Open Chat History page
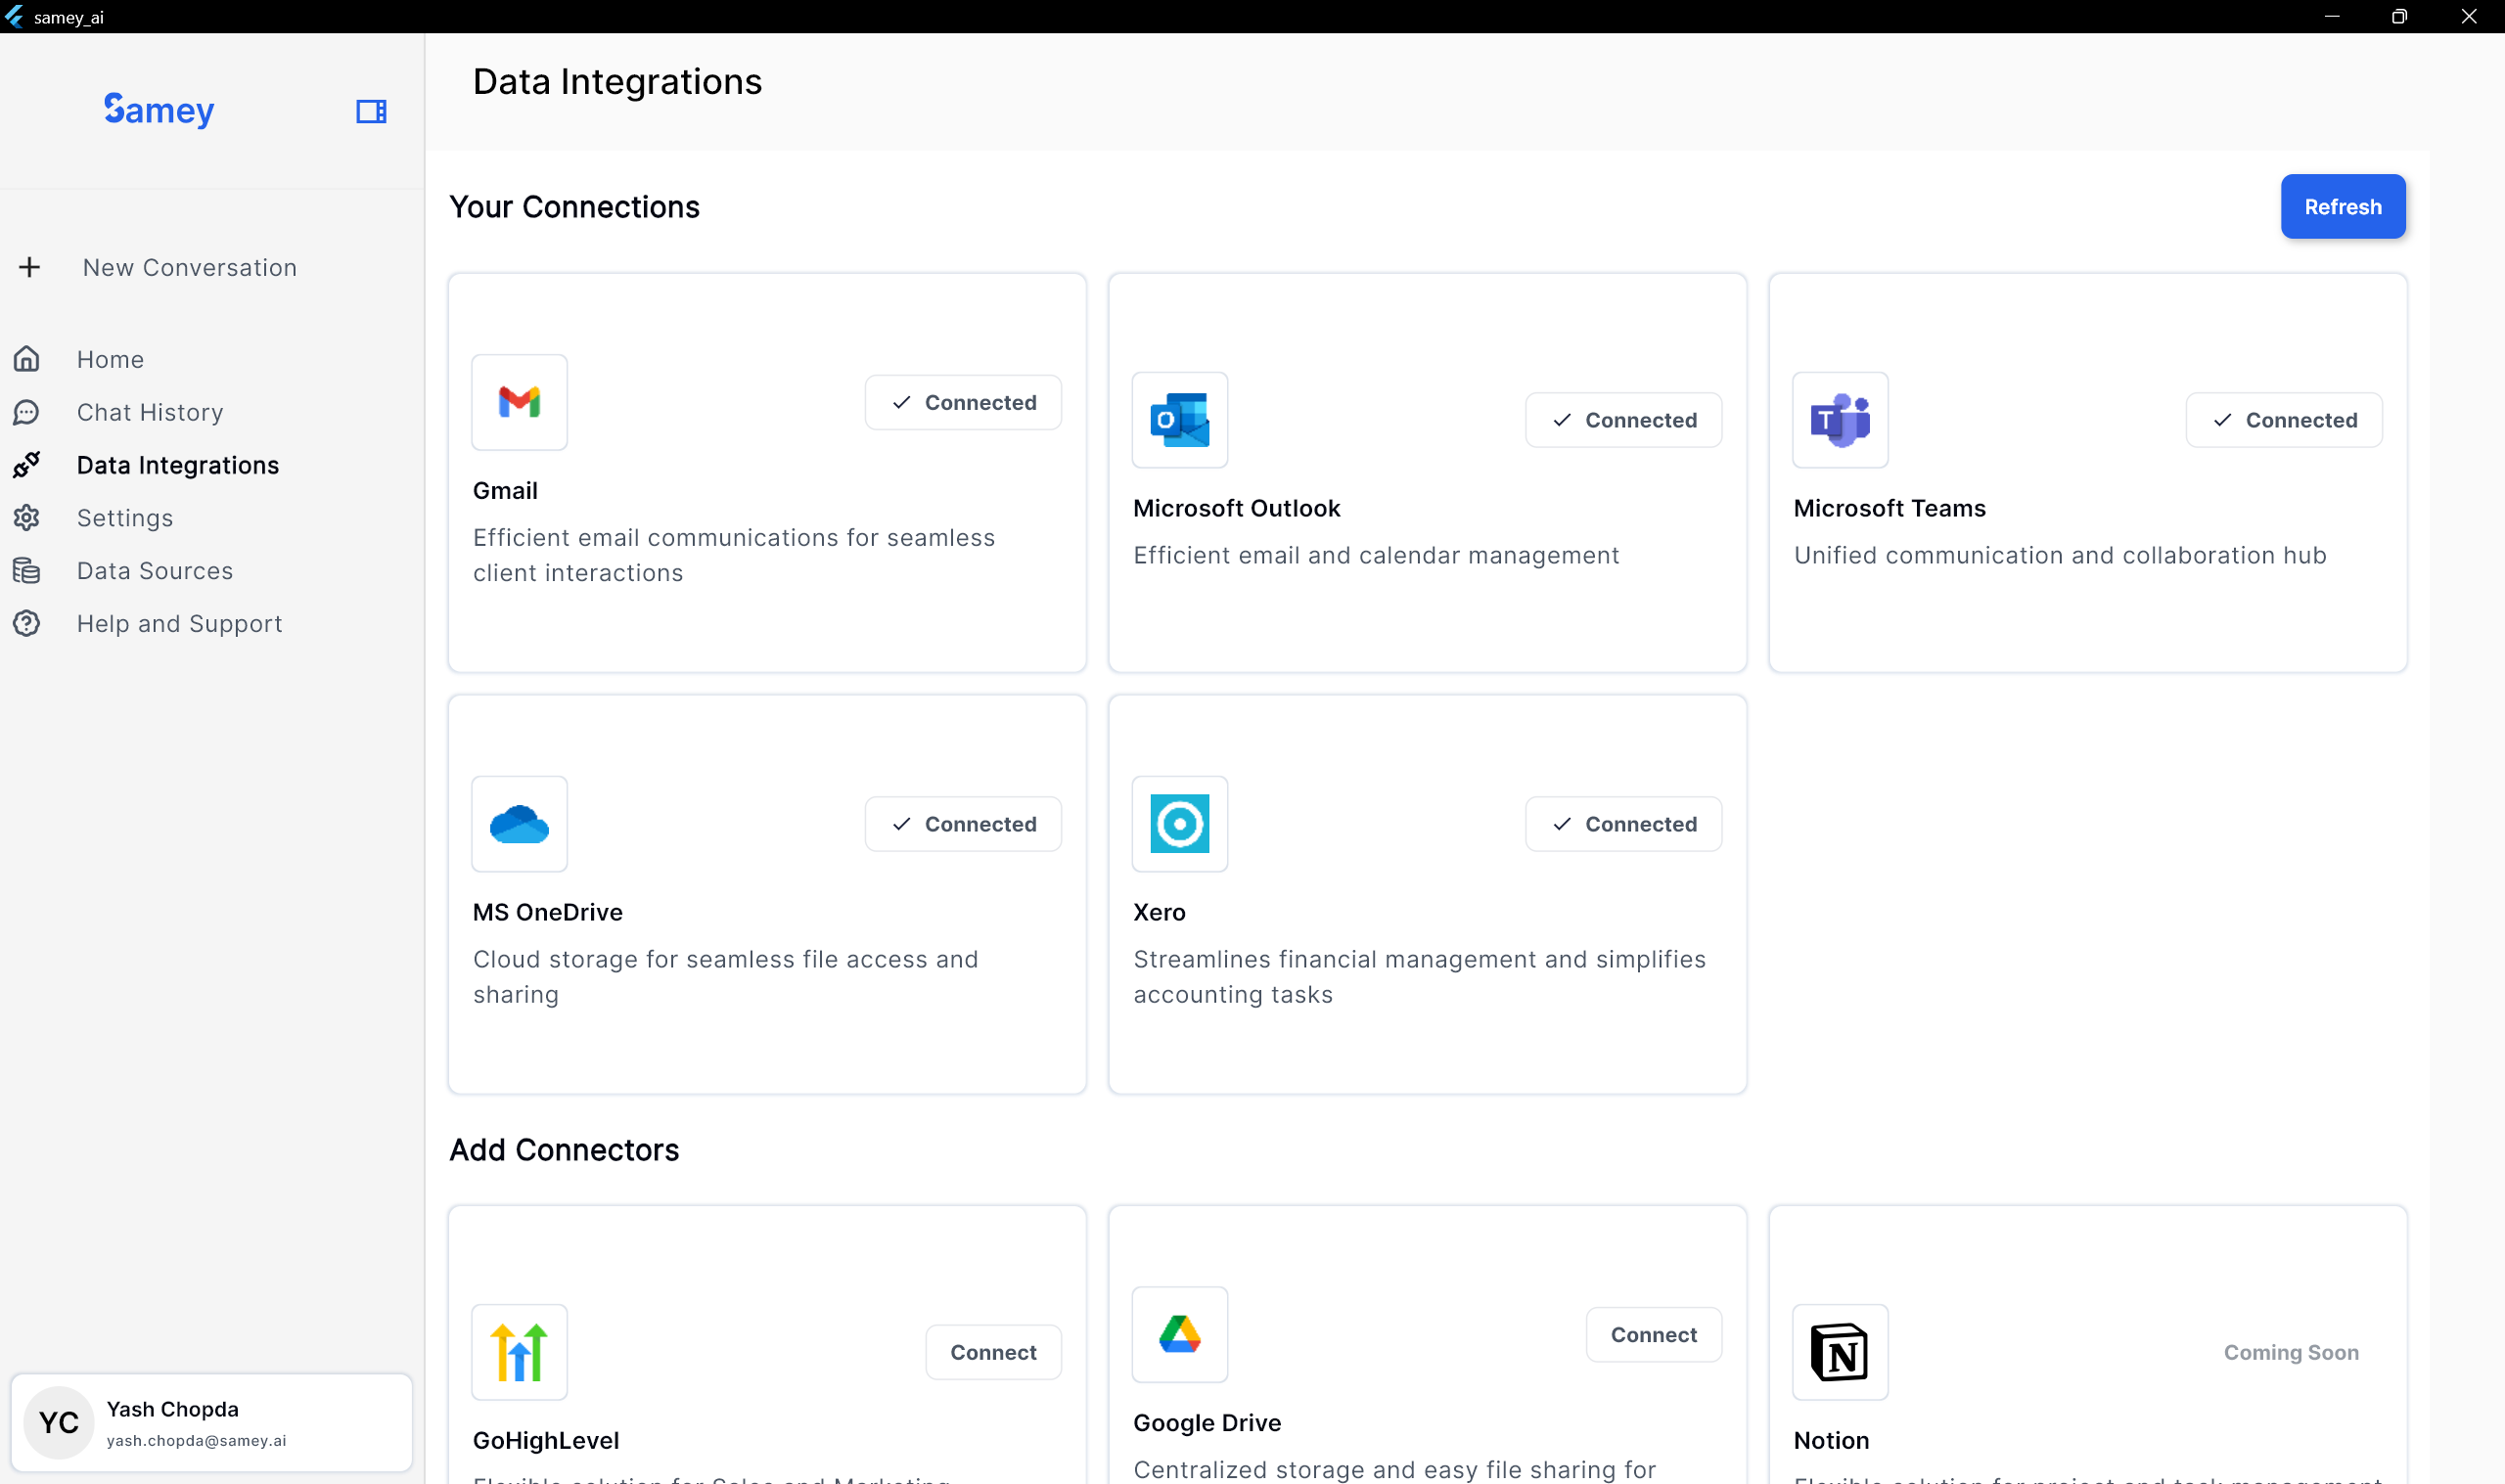Image resolution: width=2505 pixels, height=1484 pixels. click(x=150, y=412)
